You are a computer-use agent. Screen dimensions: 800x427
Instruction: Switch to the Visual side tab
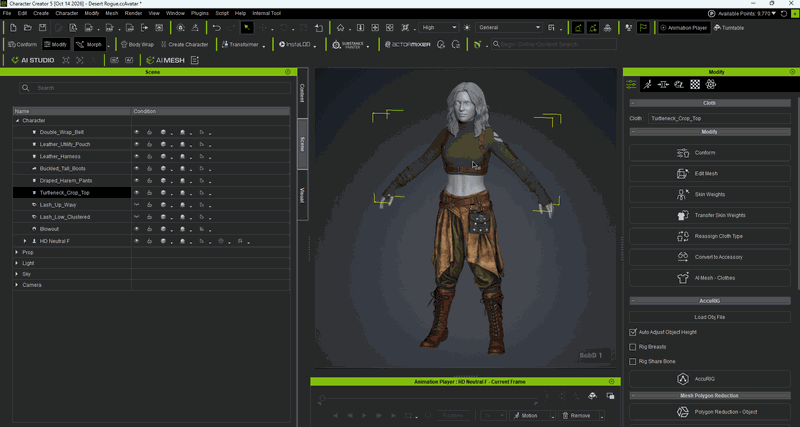pyautogui.click(x=302, y=195)
